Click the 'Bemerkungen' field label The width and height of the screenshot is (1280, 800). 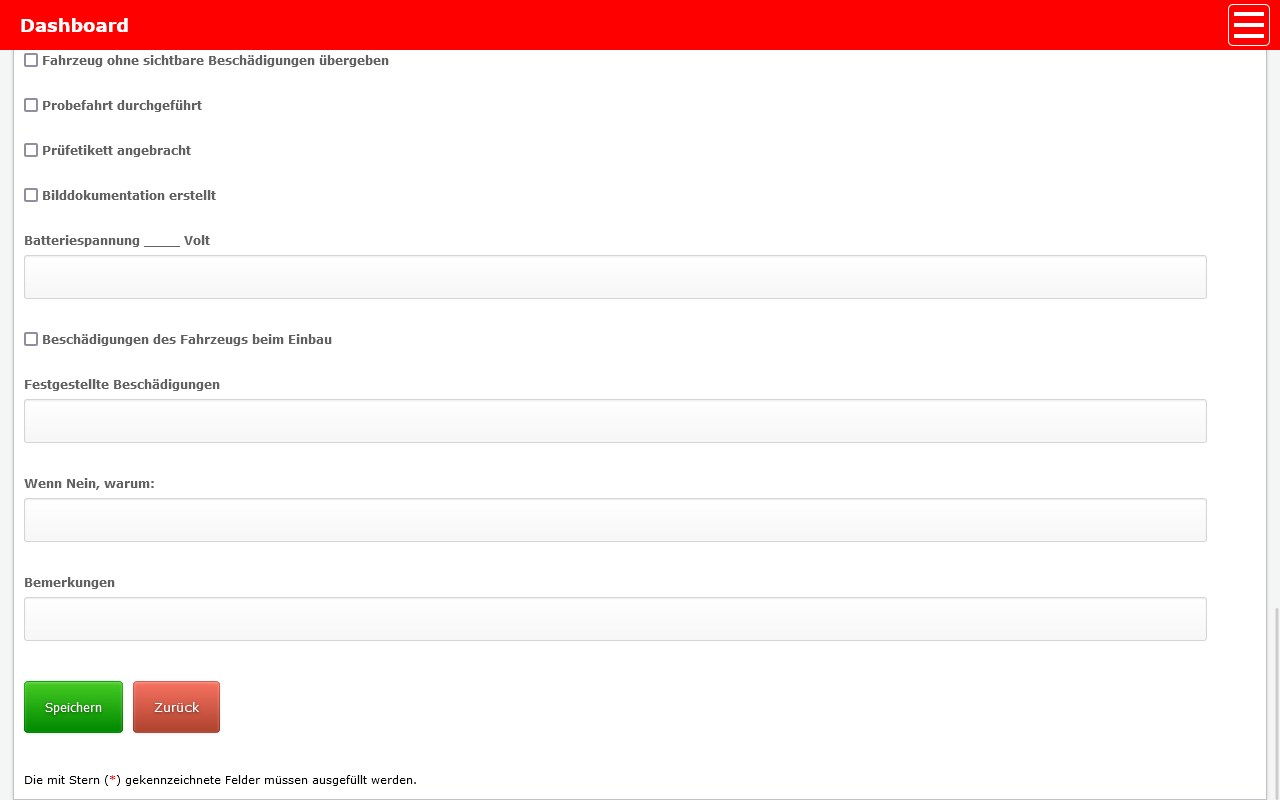69,583
